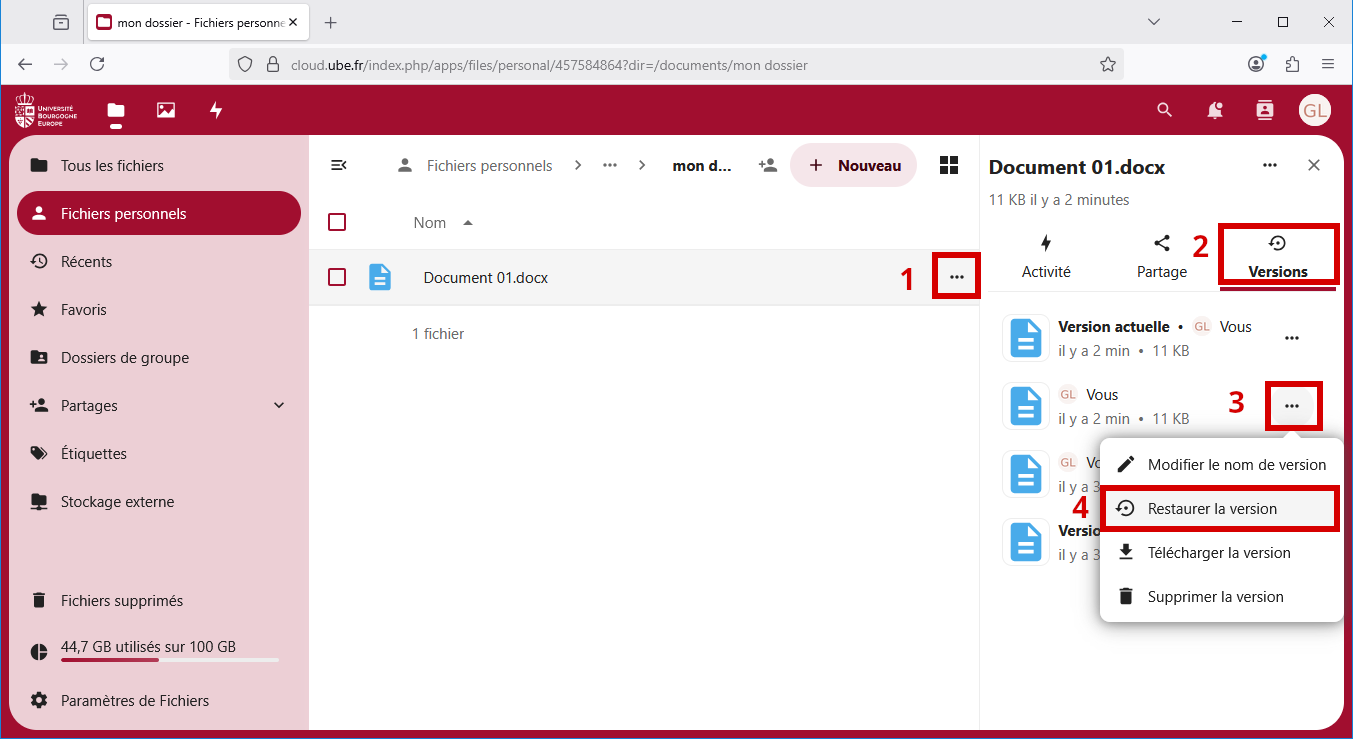This screenshot has width=1353, height=739.
Task: Check the Document 01.docx checkbox
Action: [x=337, y=277]
